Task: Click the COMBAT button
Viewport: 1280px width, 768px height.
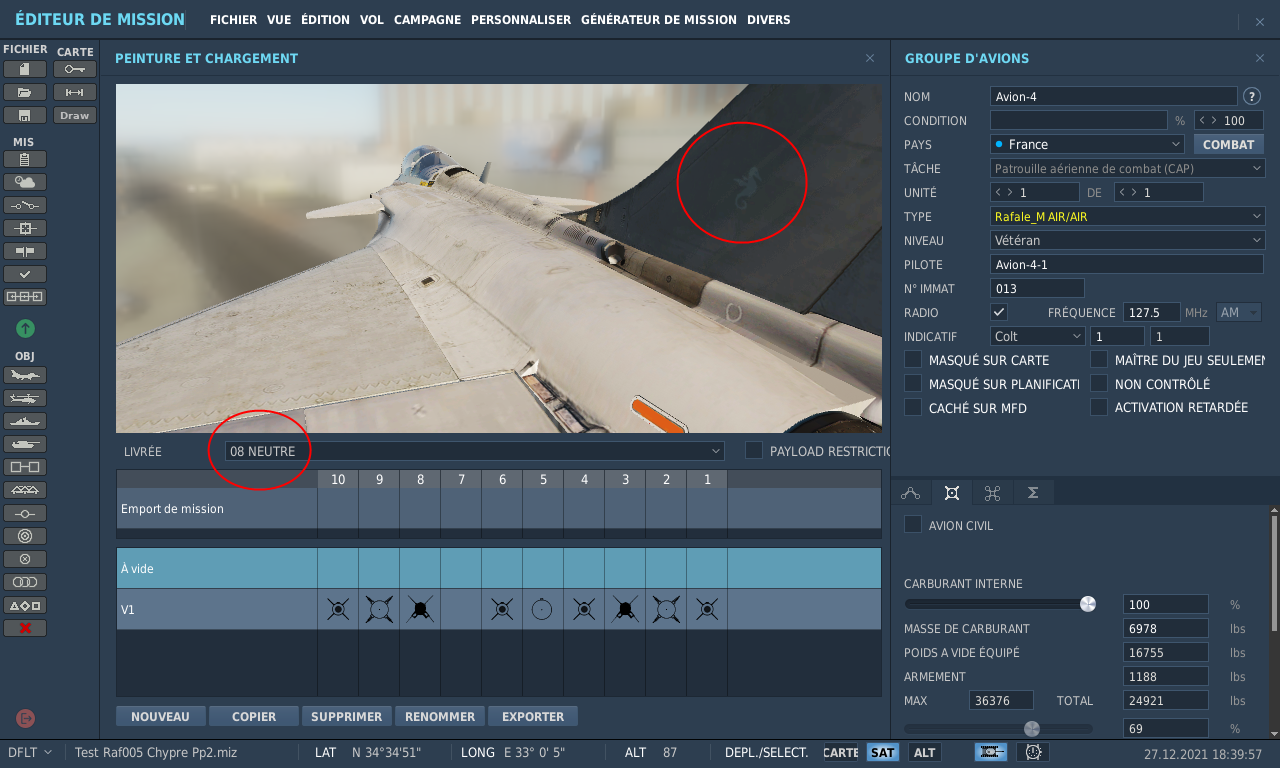Action: coord(1228,145)
